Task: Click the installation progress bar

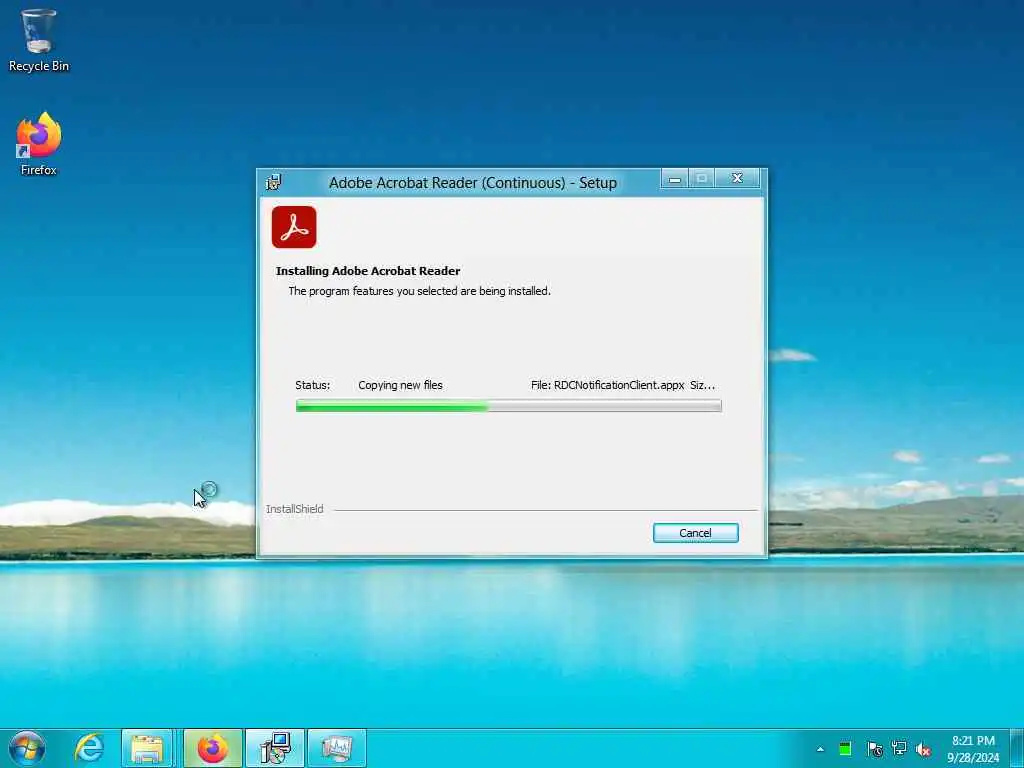Action: (x=509, y=406)
